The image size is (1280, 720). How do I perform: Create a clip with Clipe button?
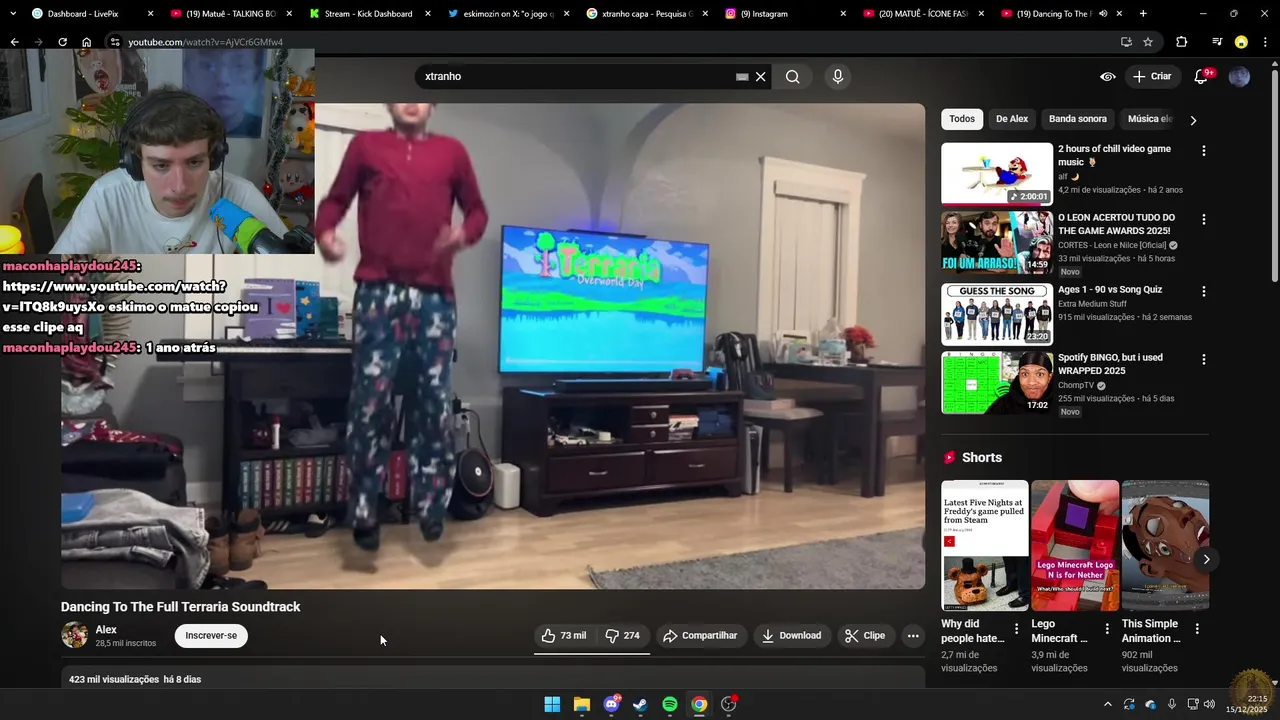click(x=865, y=635)
